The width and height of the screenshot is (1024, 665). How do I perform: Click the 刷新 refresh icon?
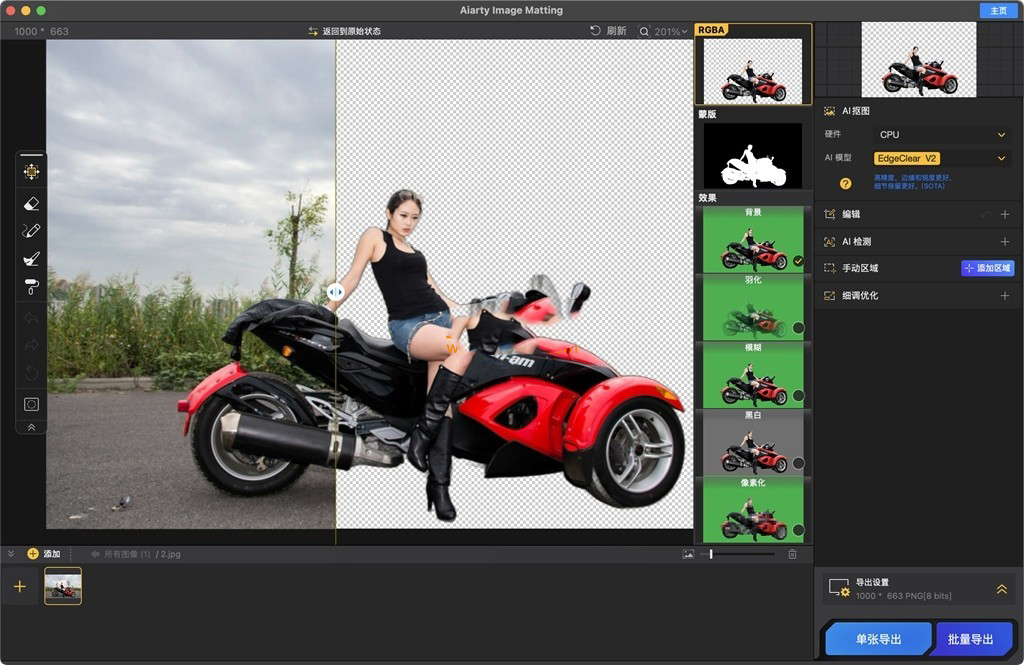596,31
